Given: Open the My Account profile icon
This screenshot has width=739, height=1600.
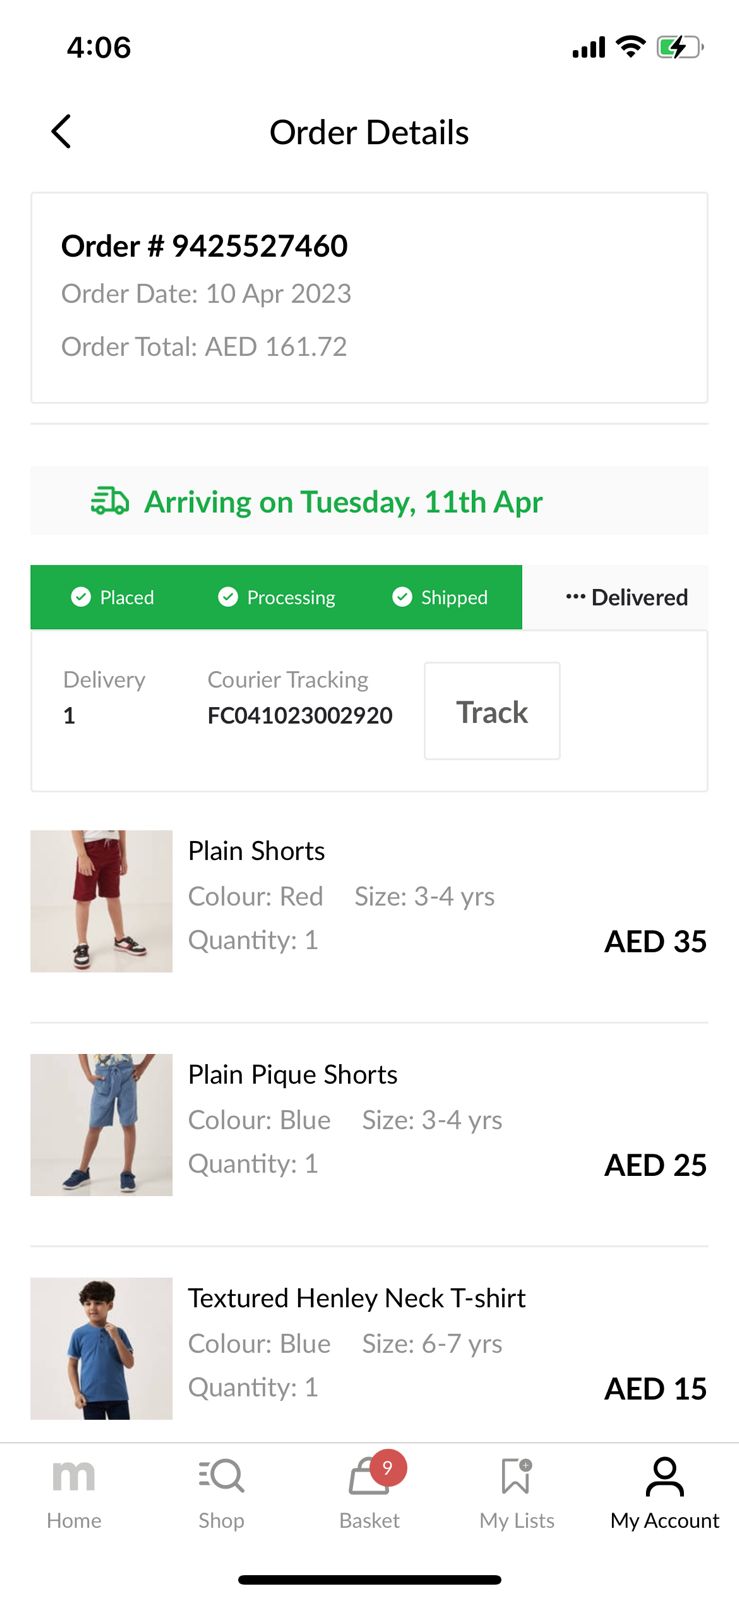Looking at the screenshot, I should coord(665,1476).
